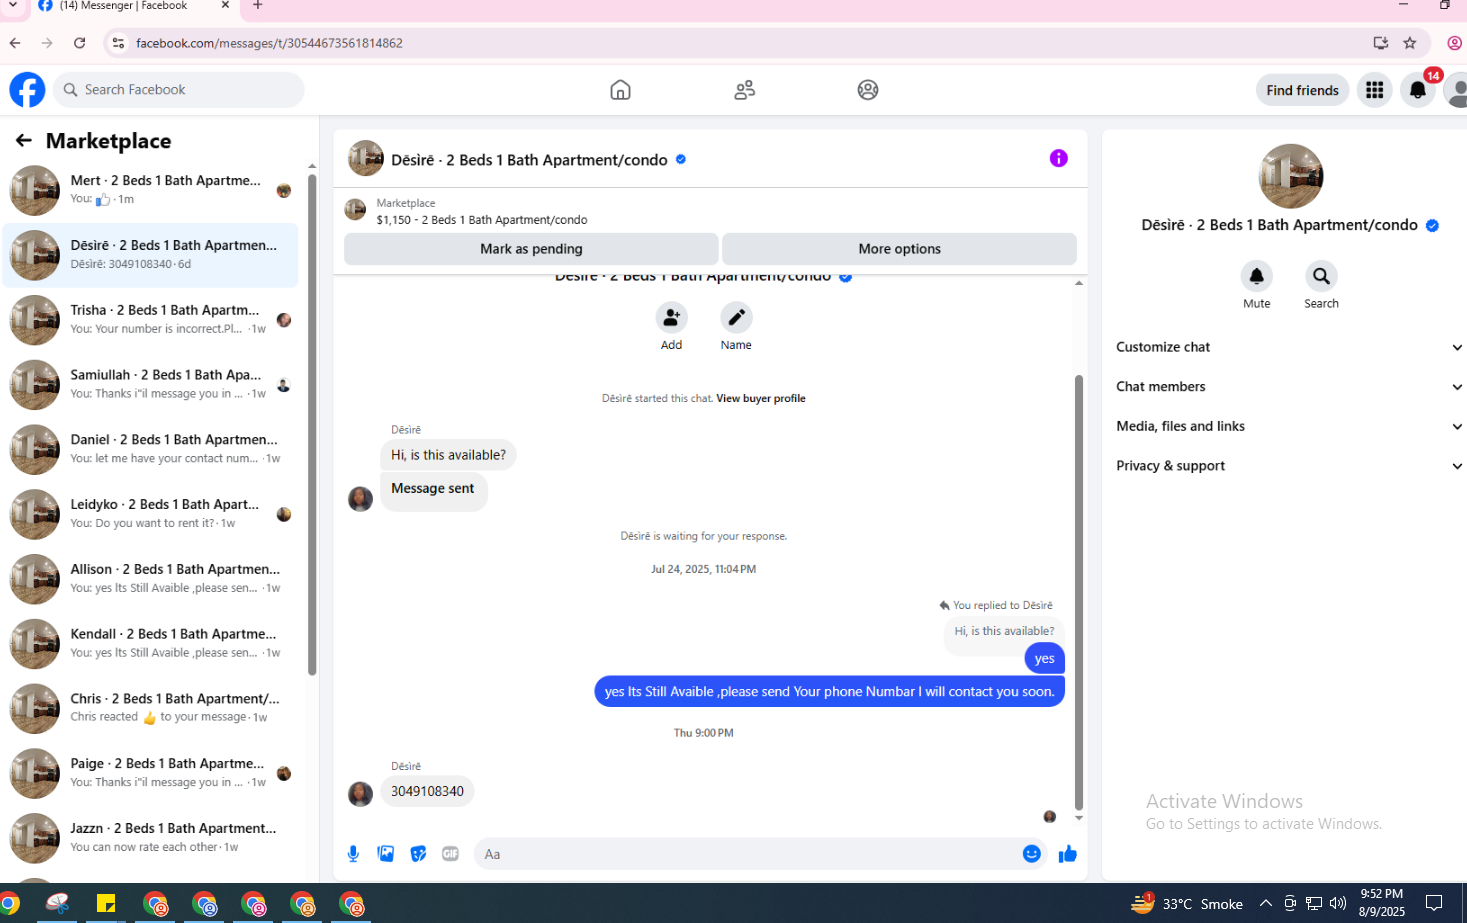Open a new browser tab
1467x923 pixels.
point(258,6)
